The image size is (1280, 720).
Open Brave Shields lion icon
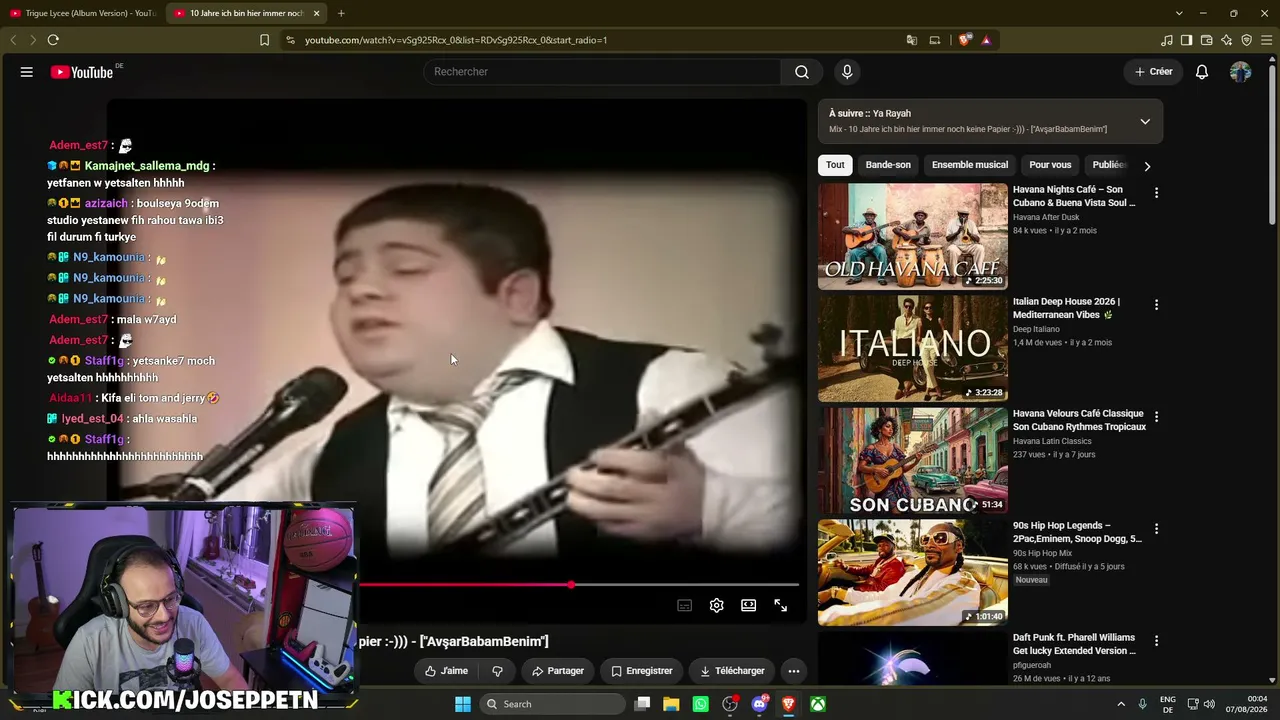(x=964, y=40)
